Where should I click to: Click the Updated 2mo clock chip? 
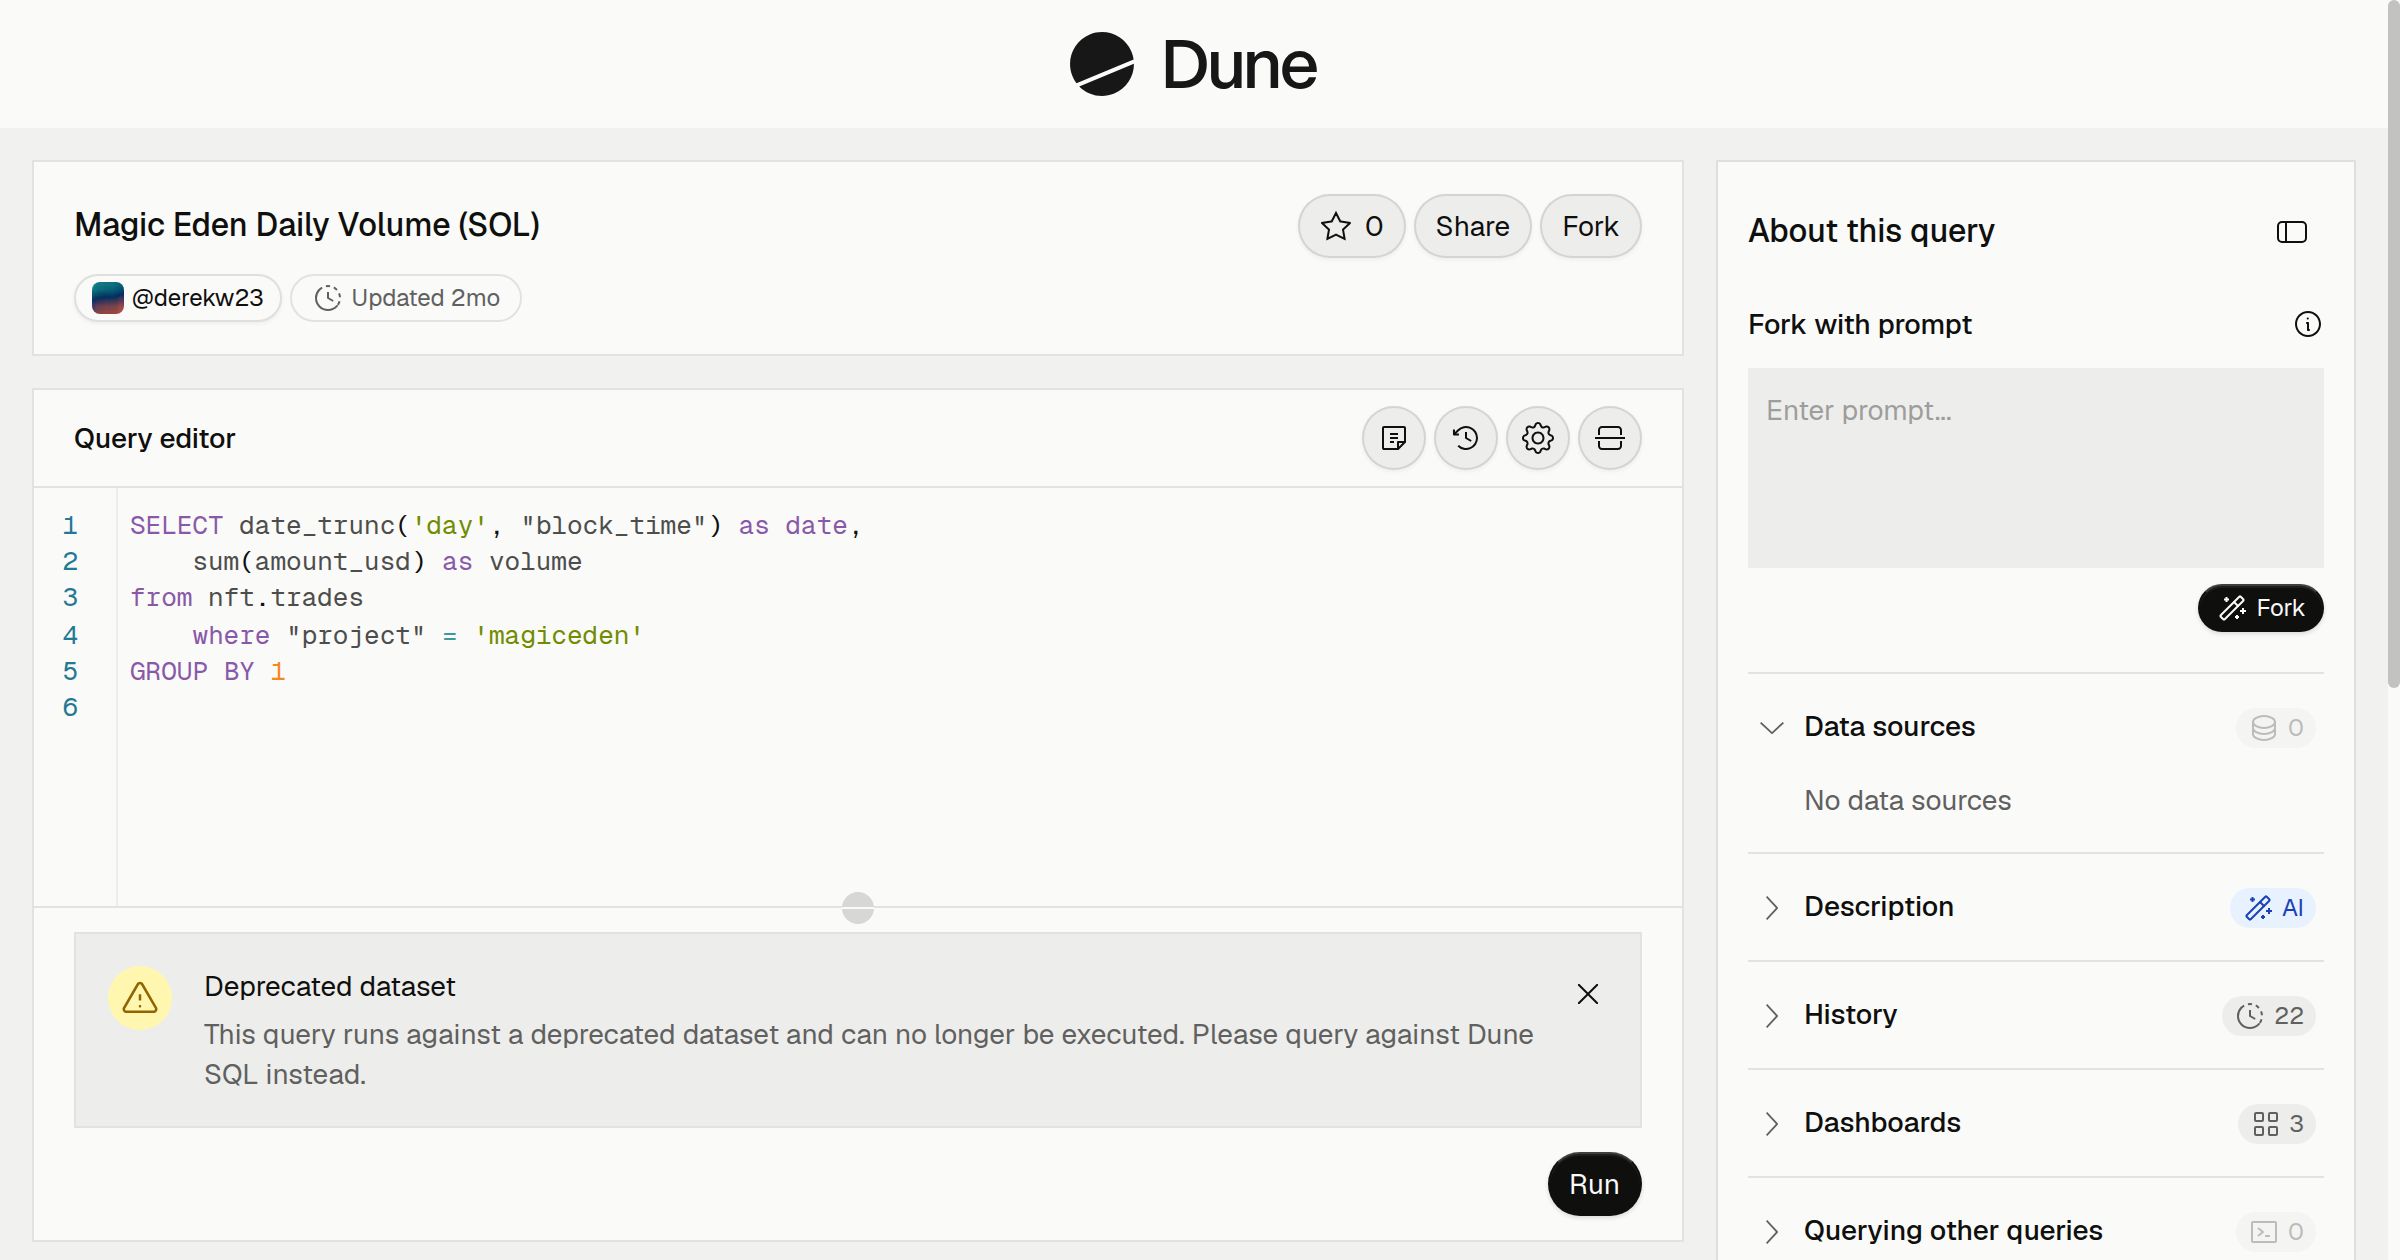(x=406, y=298)
